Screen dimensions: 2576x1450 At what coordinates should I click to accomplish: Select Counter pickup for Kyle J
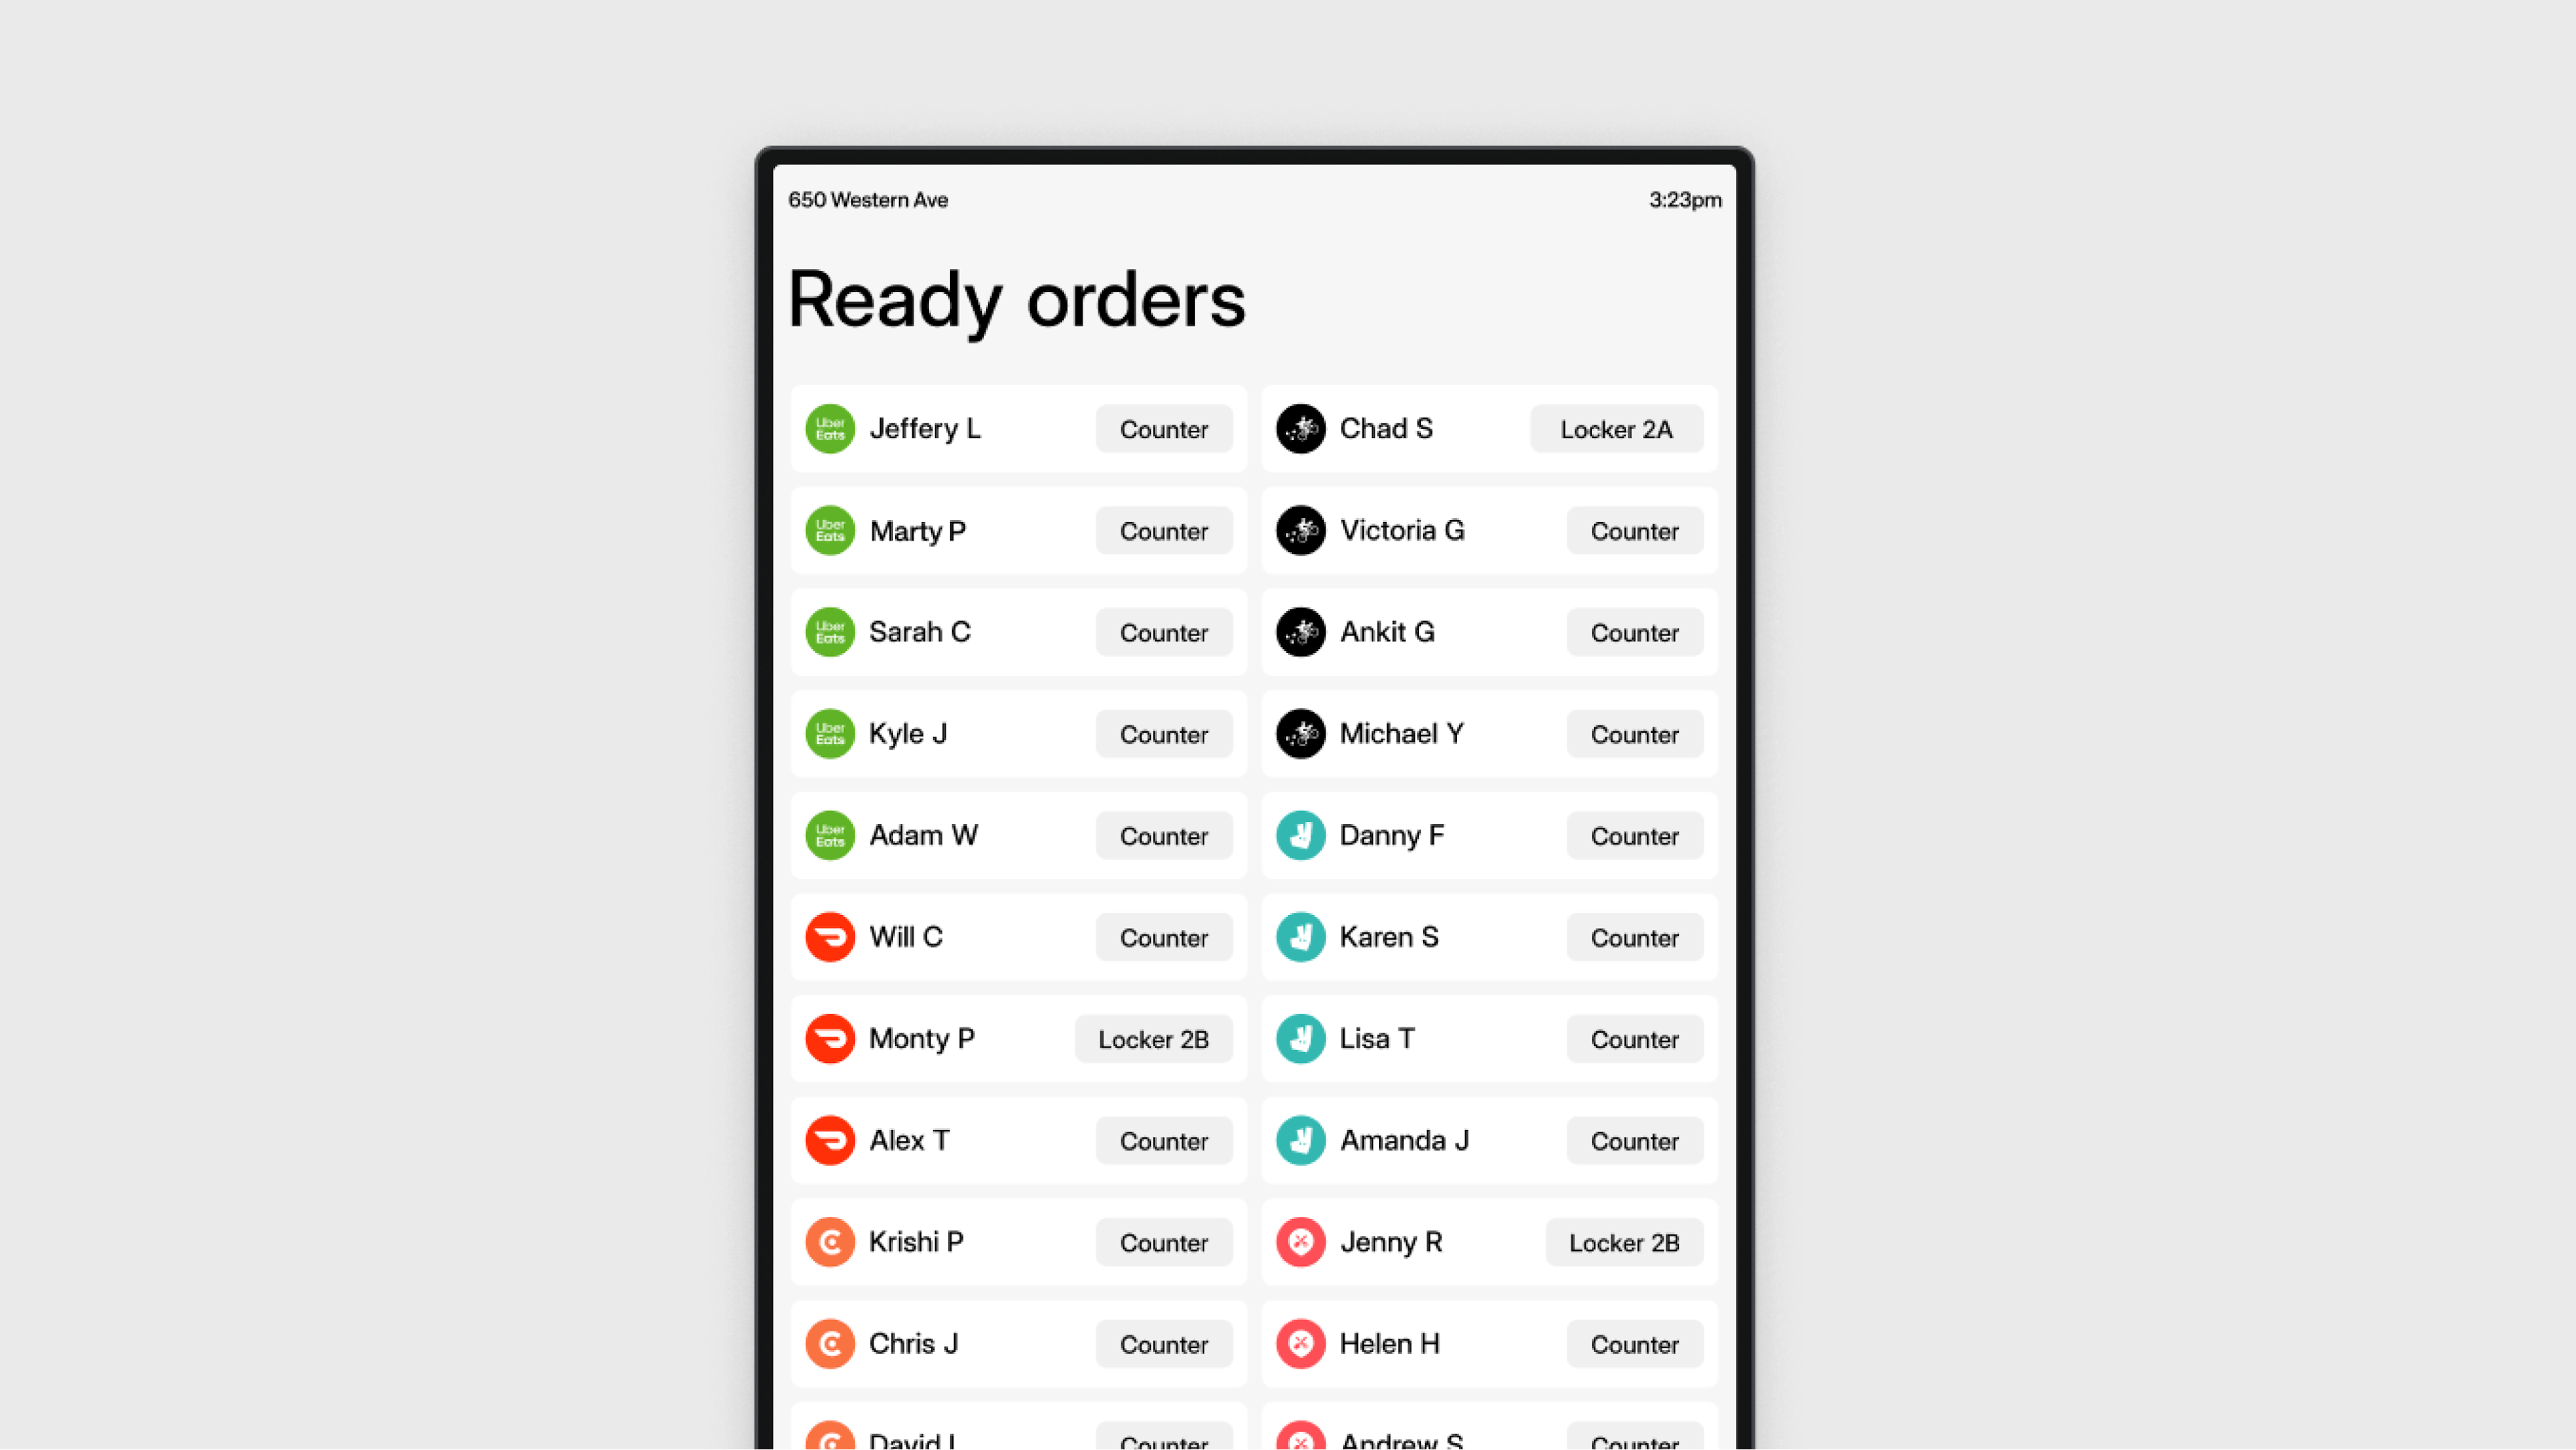1163,733
